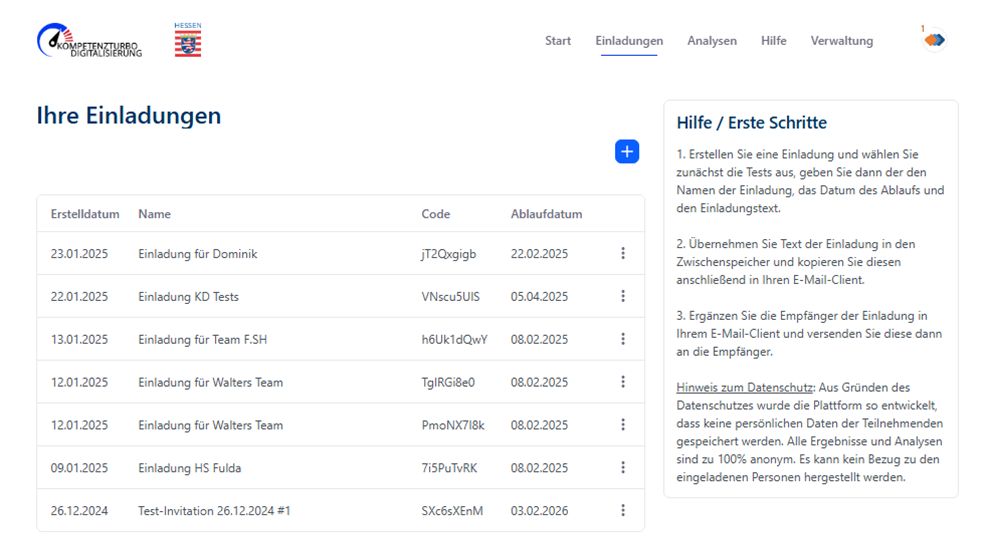
Task: Select the invitation code jT2Qxgigb
Action: [x=449, y=254]
